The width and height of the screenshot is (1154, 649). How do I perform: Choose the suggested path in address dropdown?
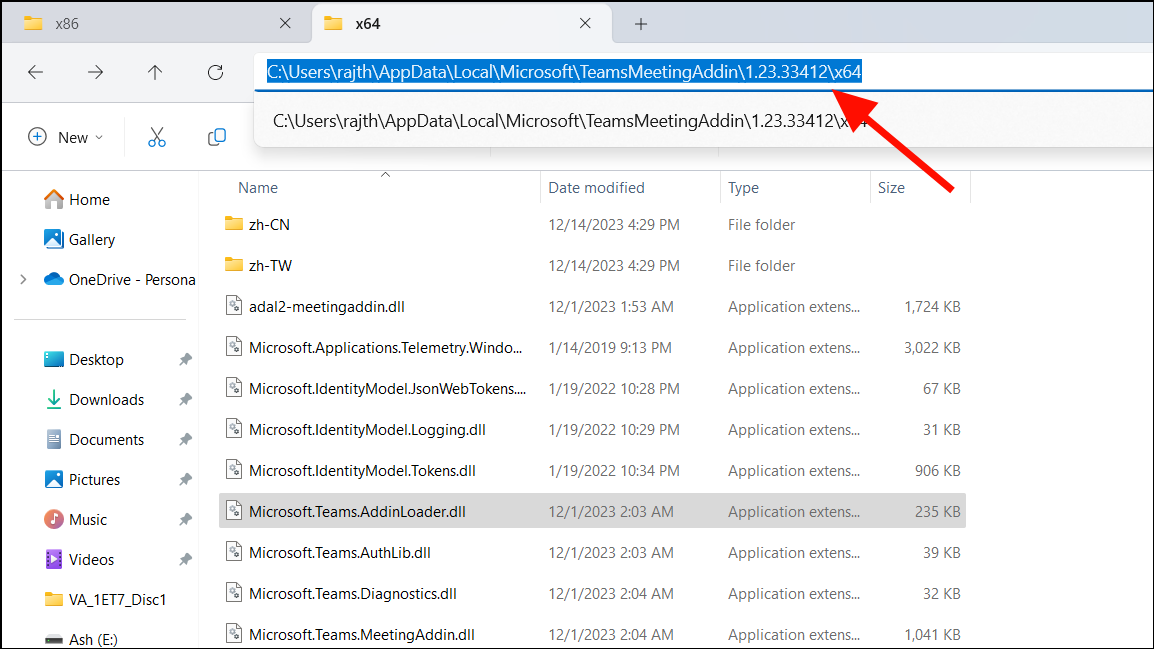pyautogui.click(x=704, y=121)
